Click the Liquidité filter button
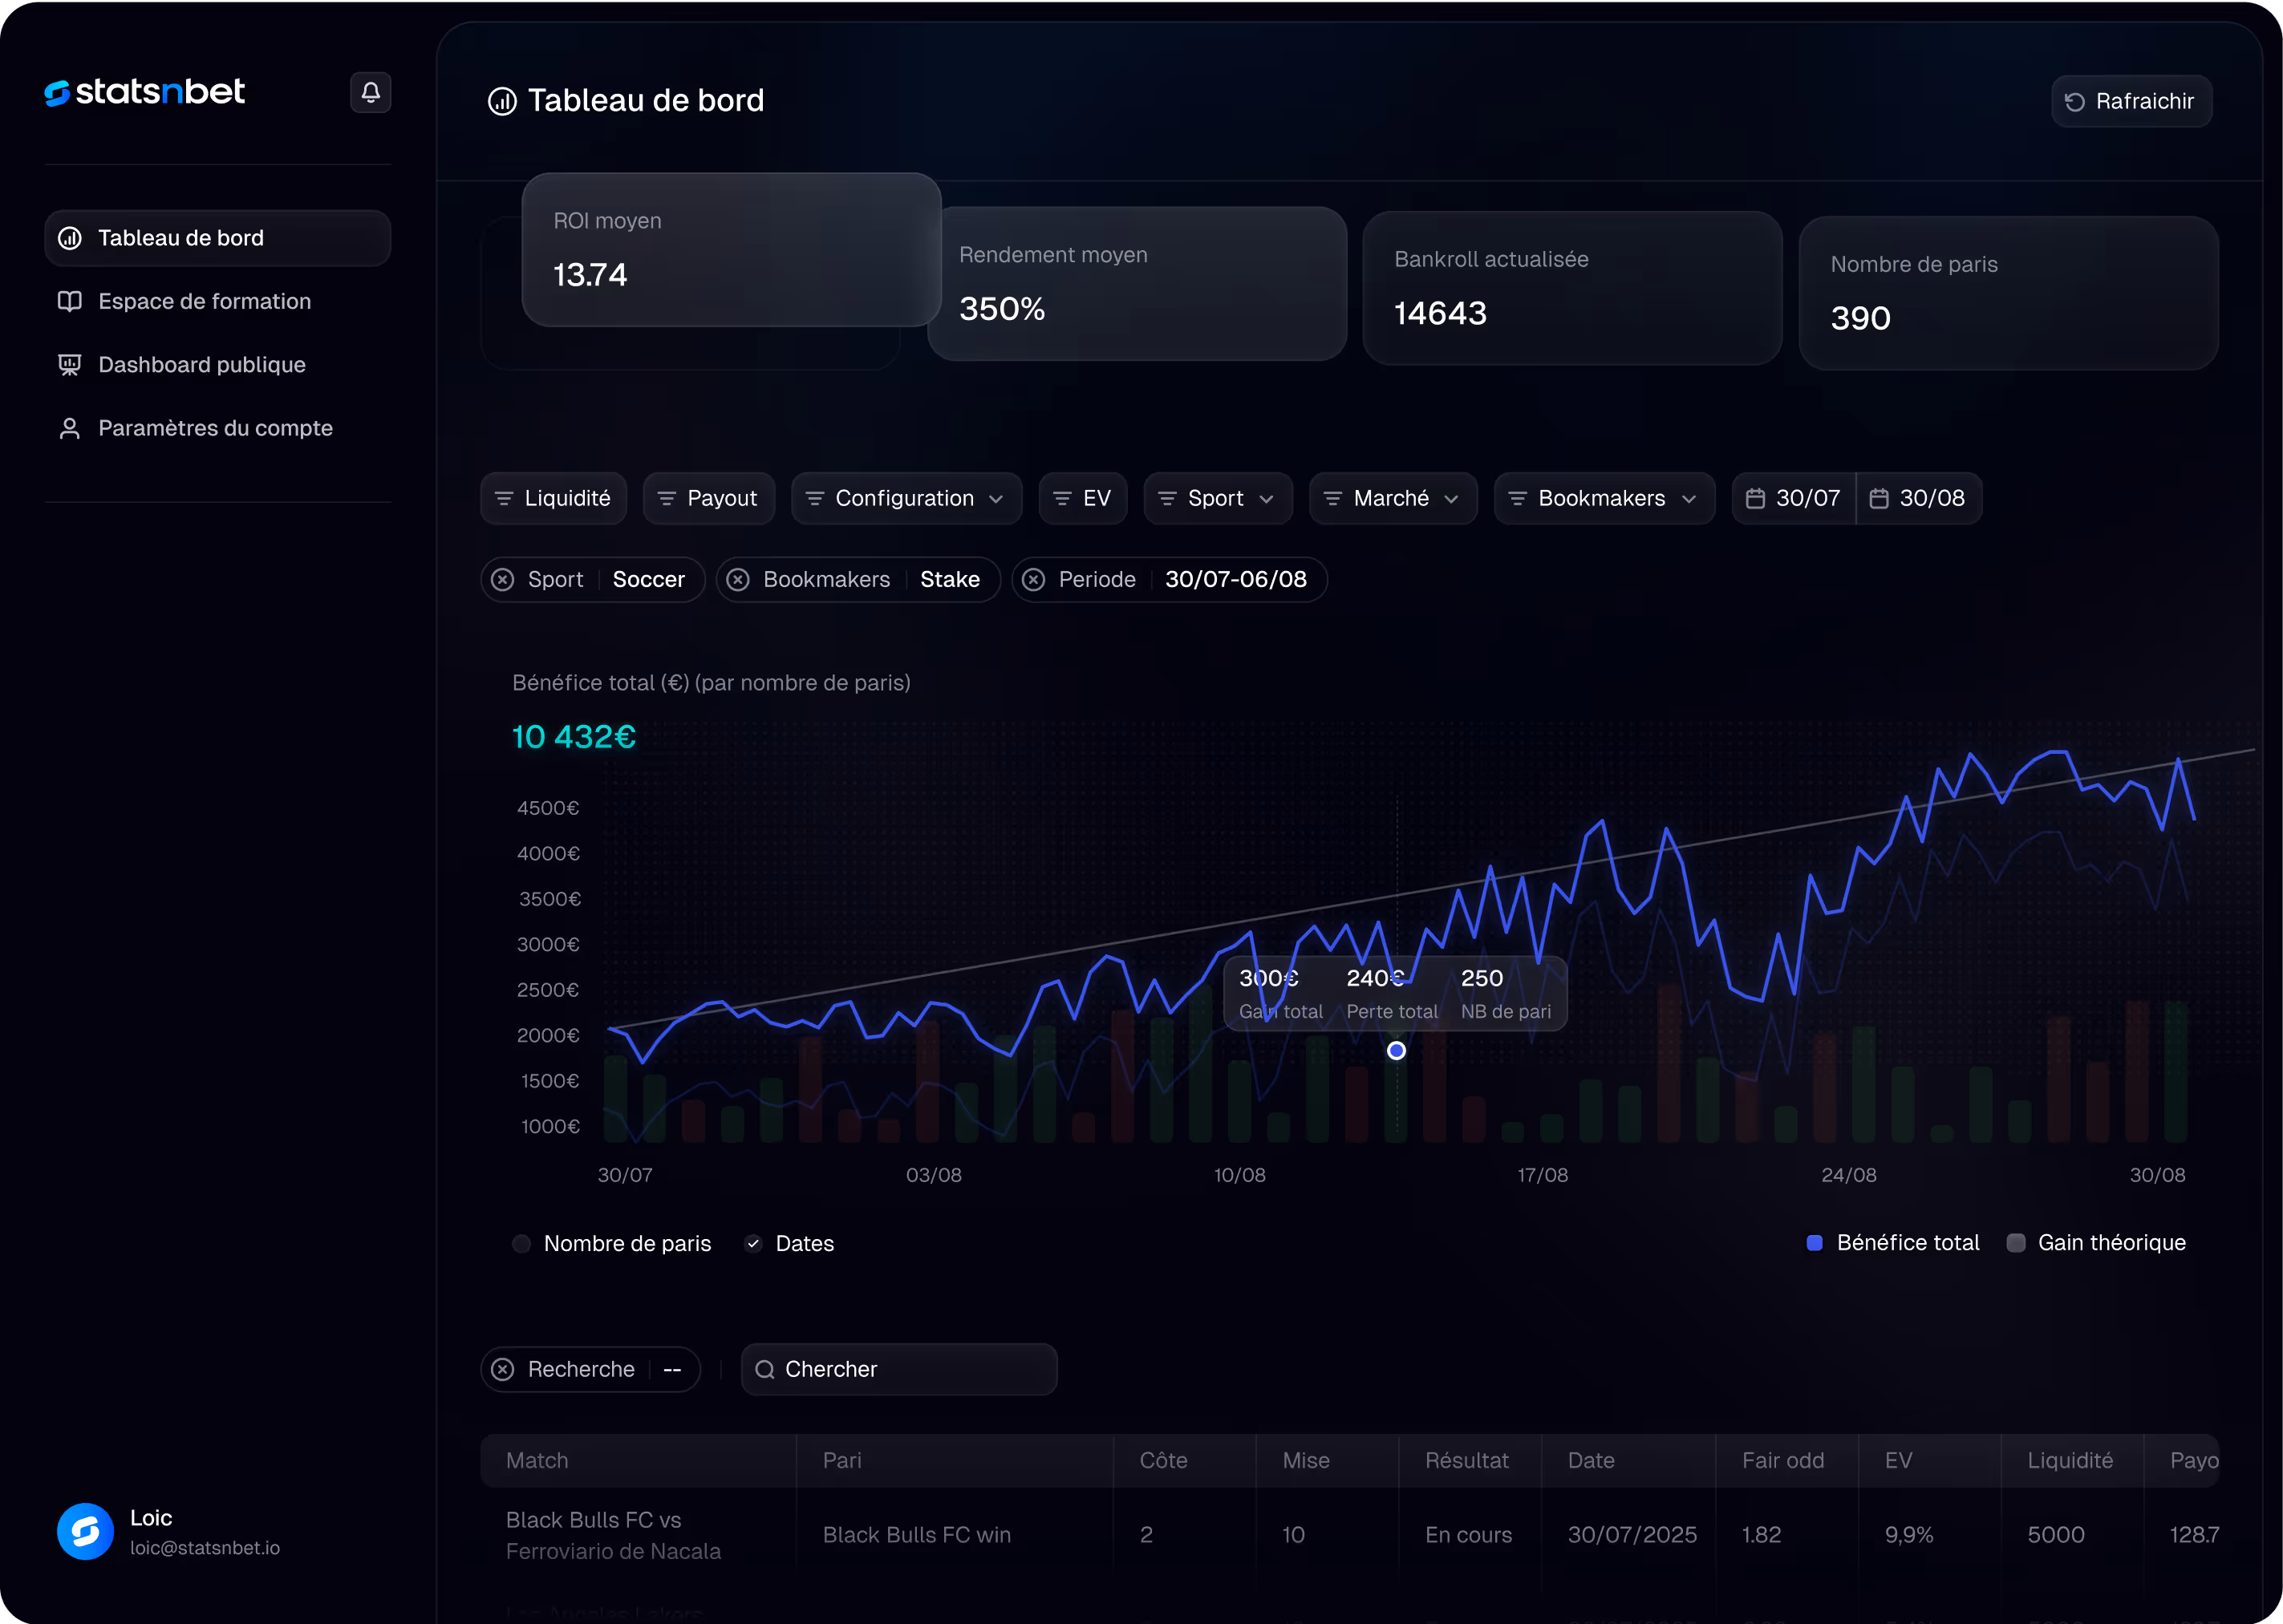 pyautogui.click(x=553, y=498)
